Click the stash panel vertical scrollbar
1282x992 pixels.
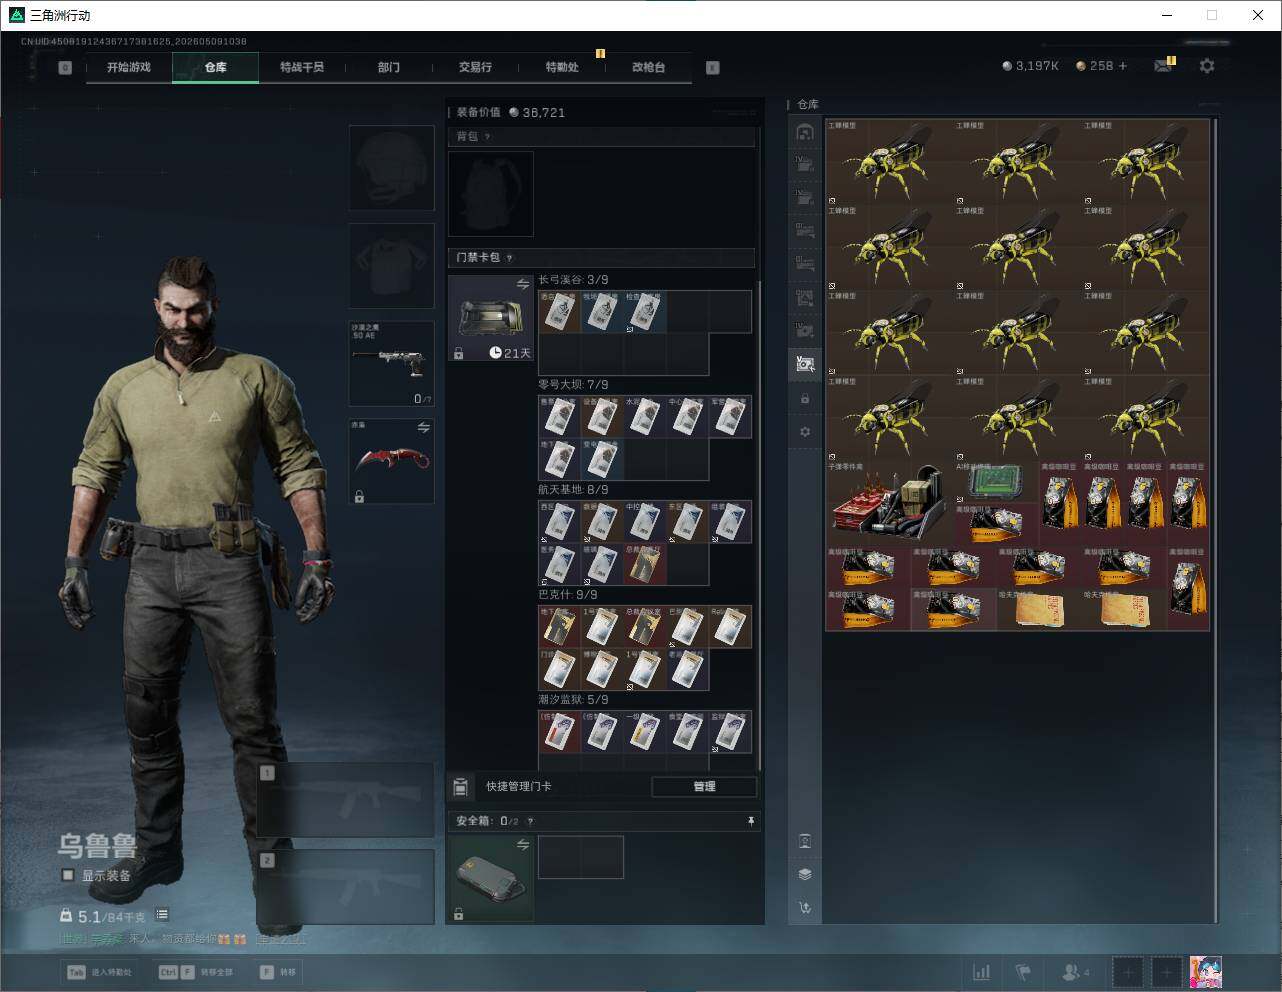(x=1215, y=520)
